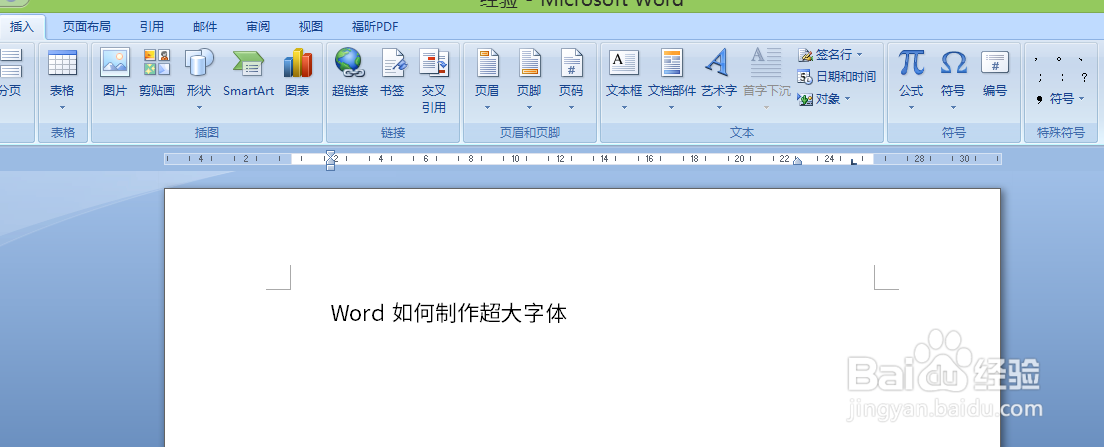
Task: Switch to the 页面布局 tab
Action: (x=87, y=27)
